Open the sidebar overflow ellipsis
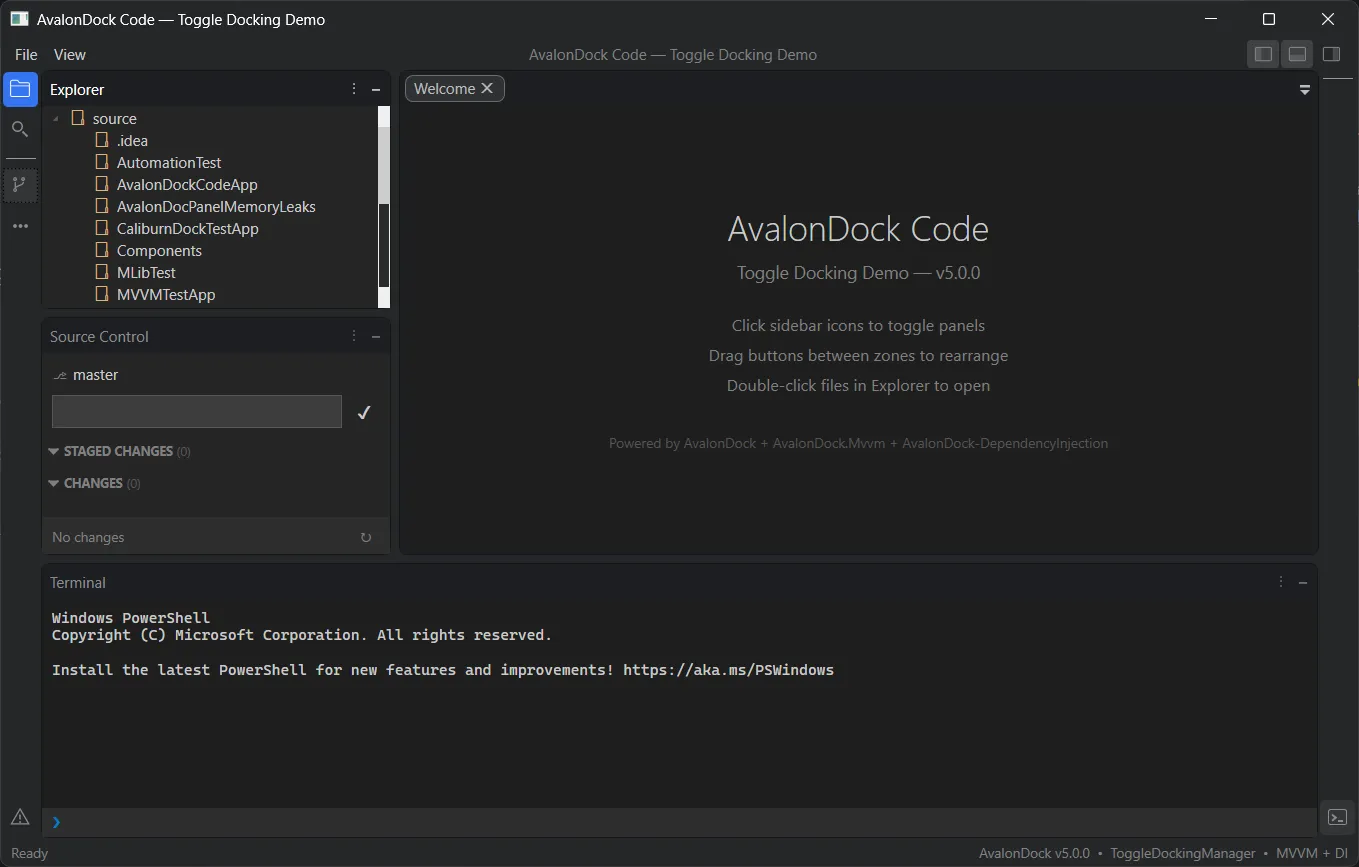The width and height of the screenshot is (1359, 867). coord(20,226)
